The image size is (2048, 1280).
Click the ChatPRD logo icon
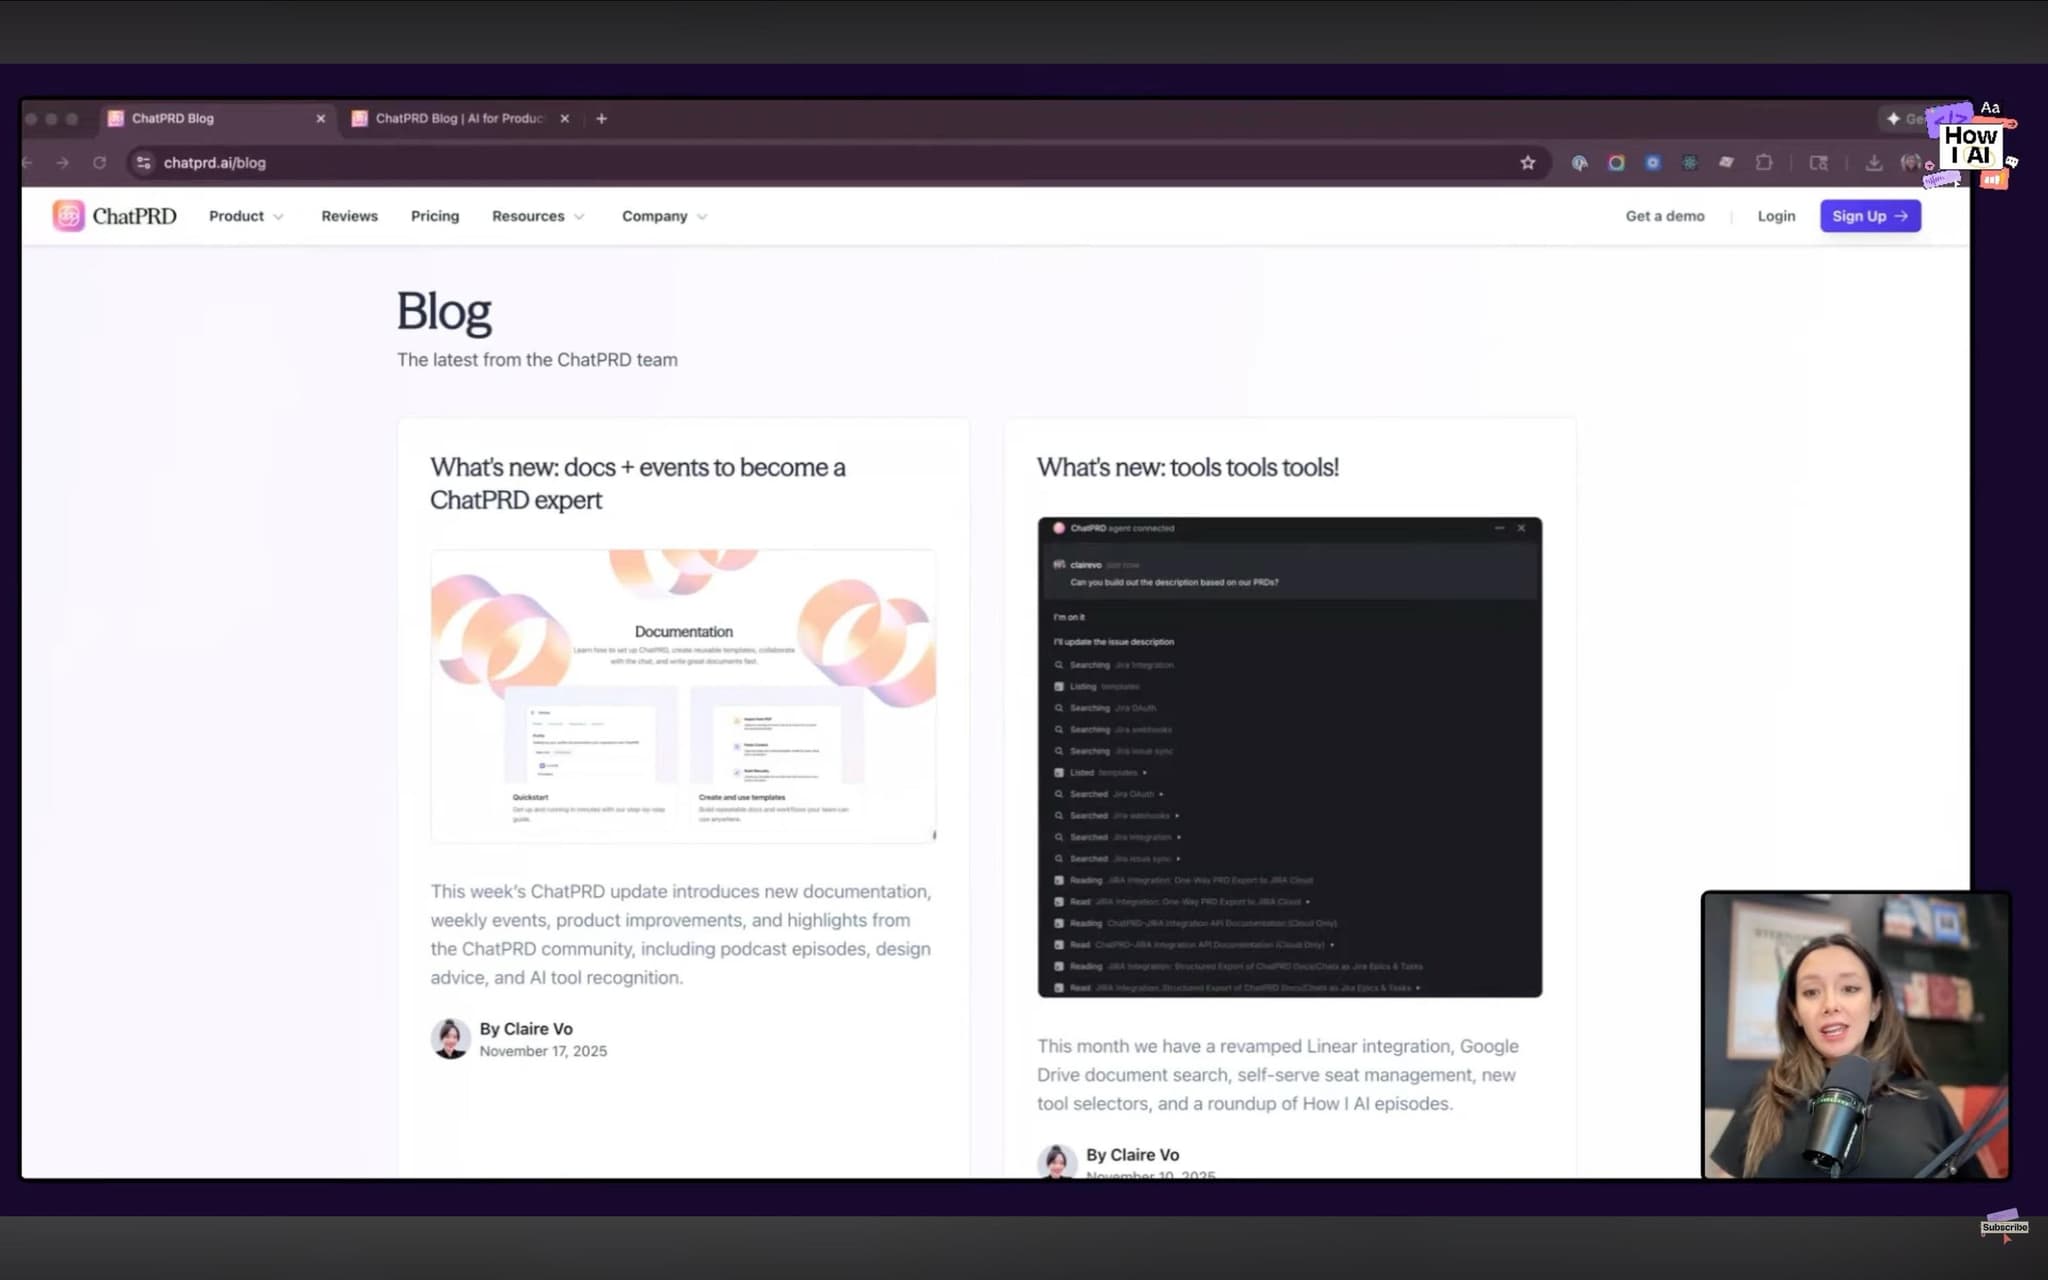(68, 216)
